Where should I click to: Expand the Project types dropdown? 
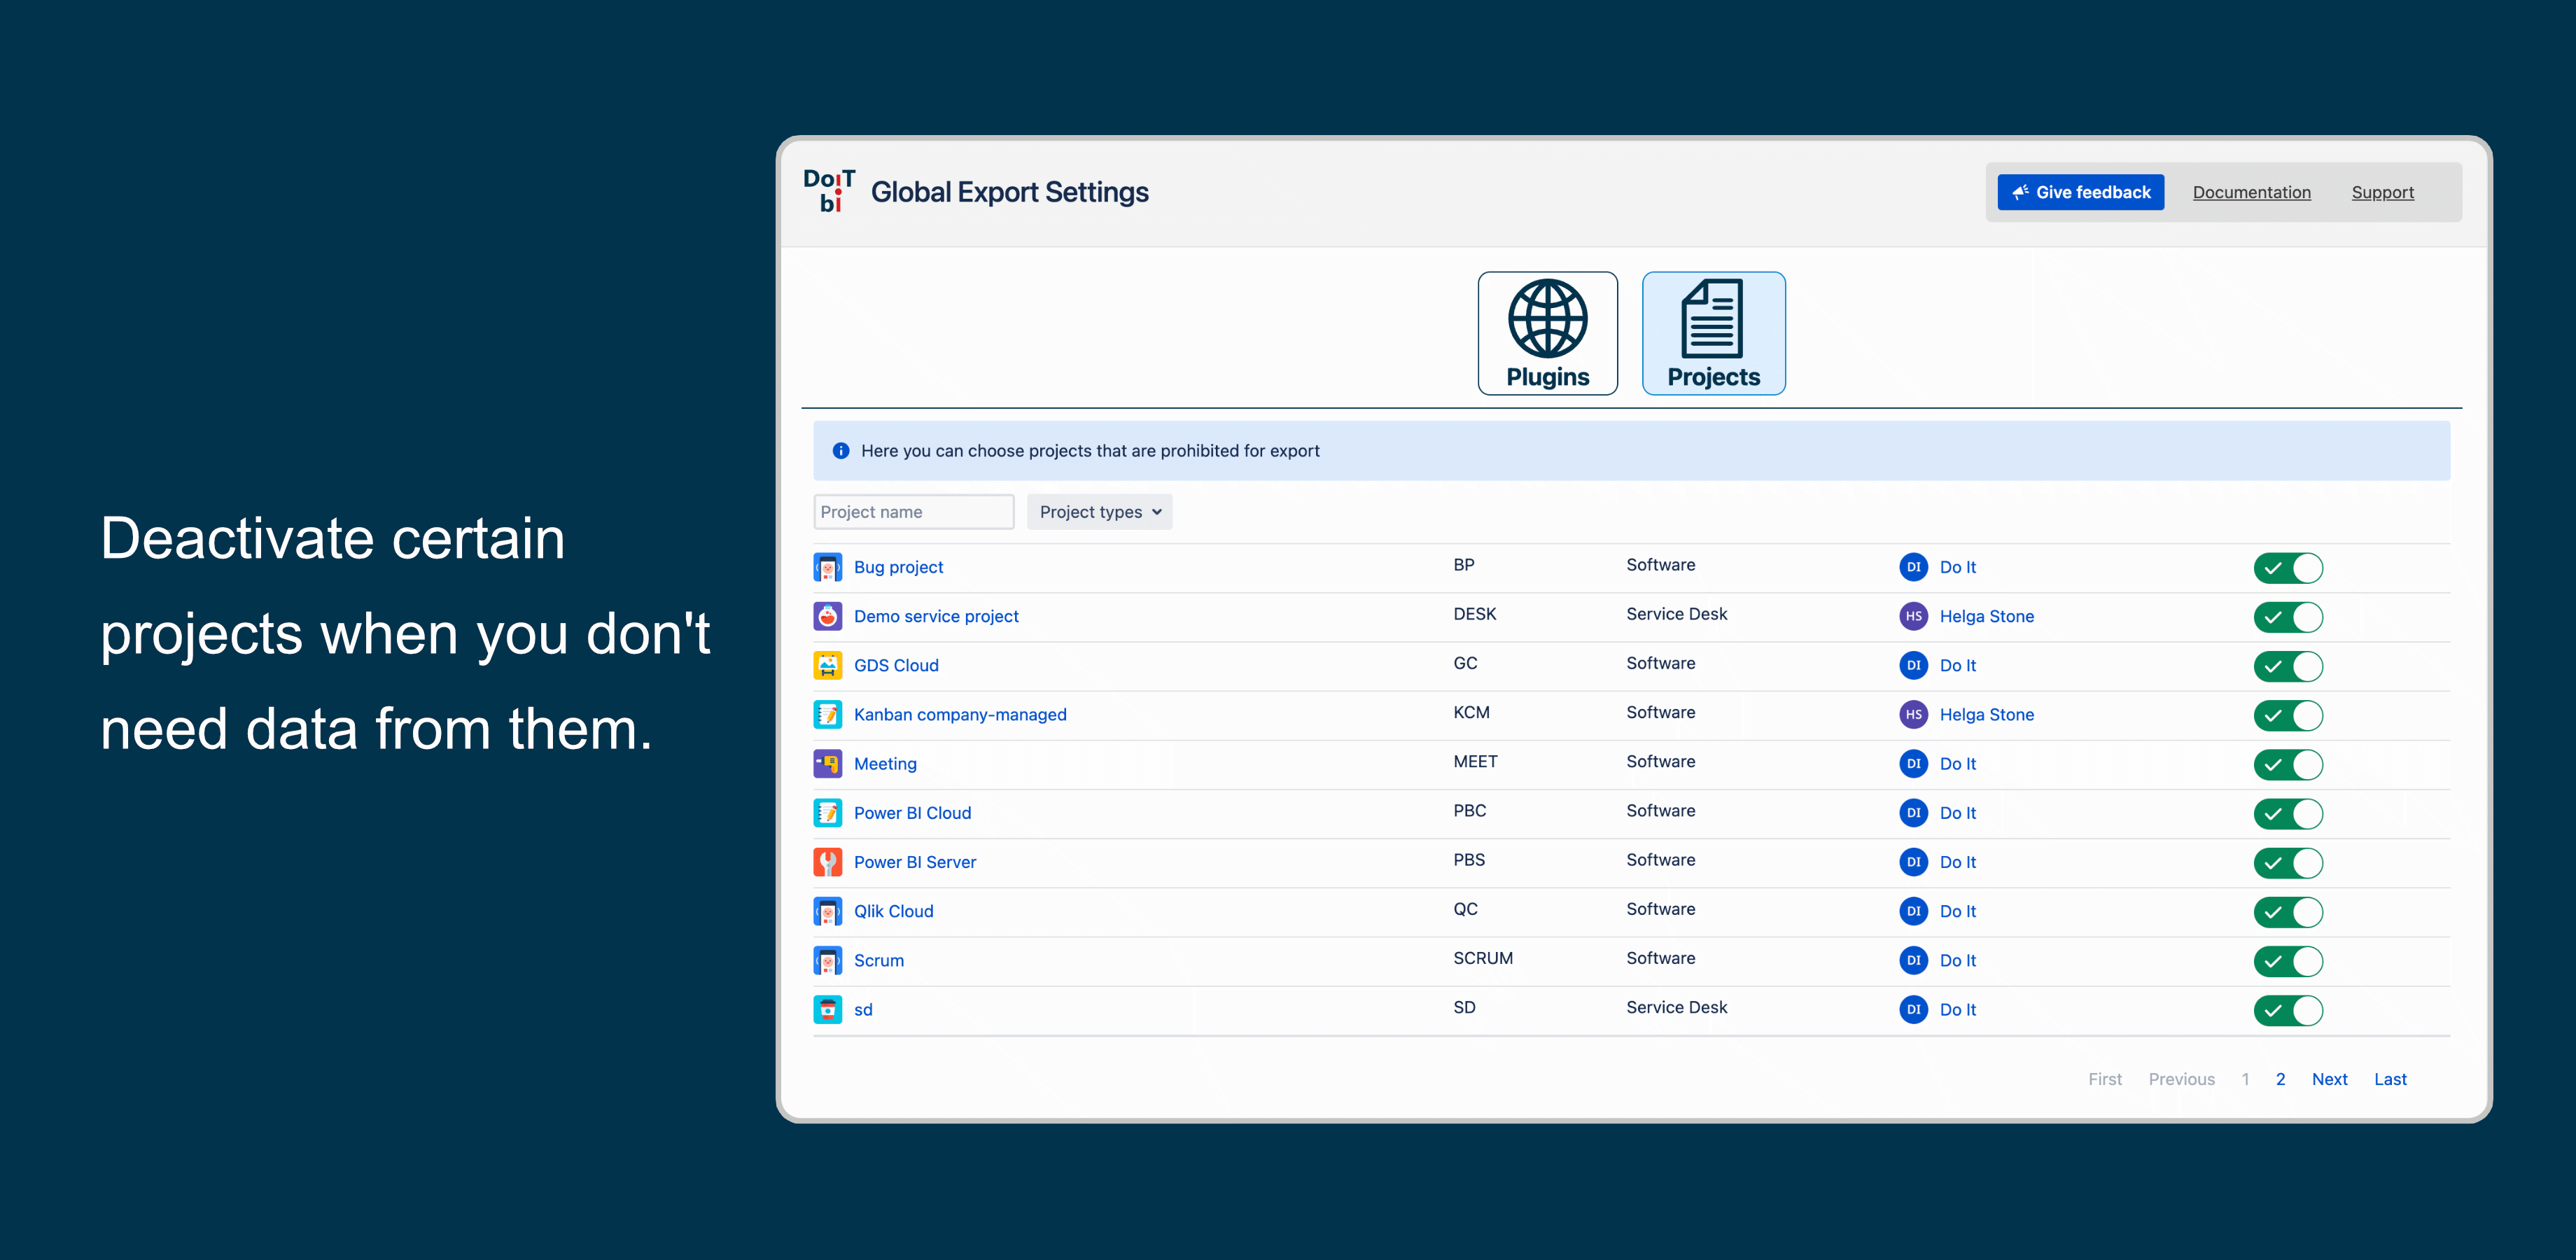[1099, 512]
